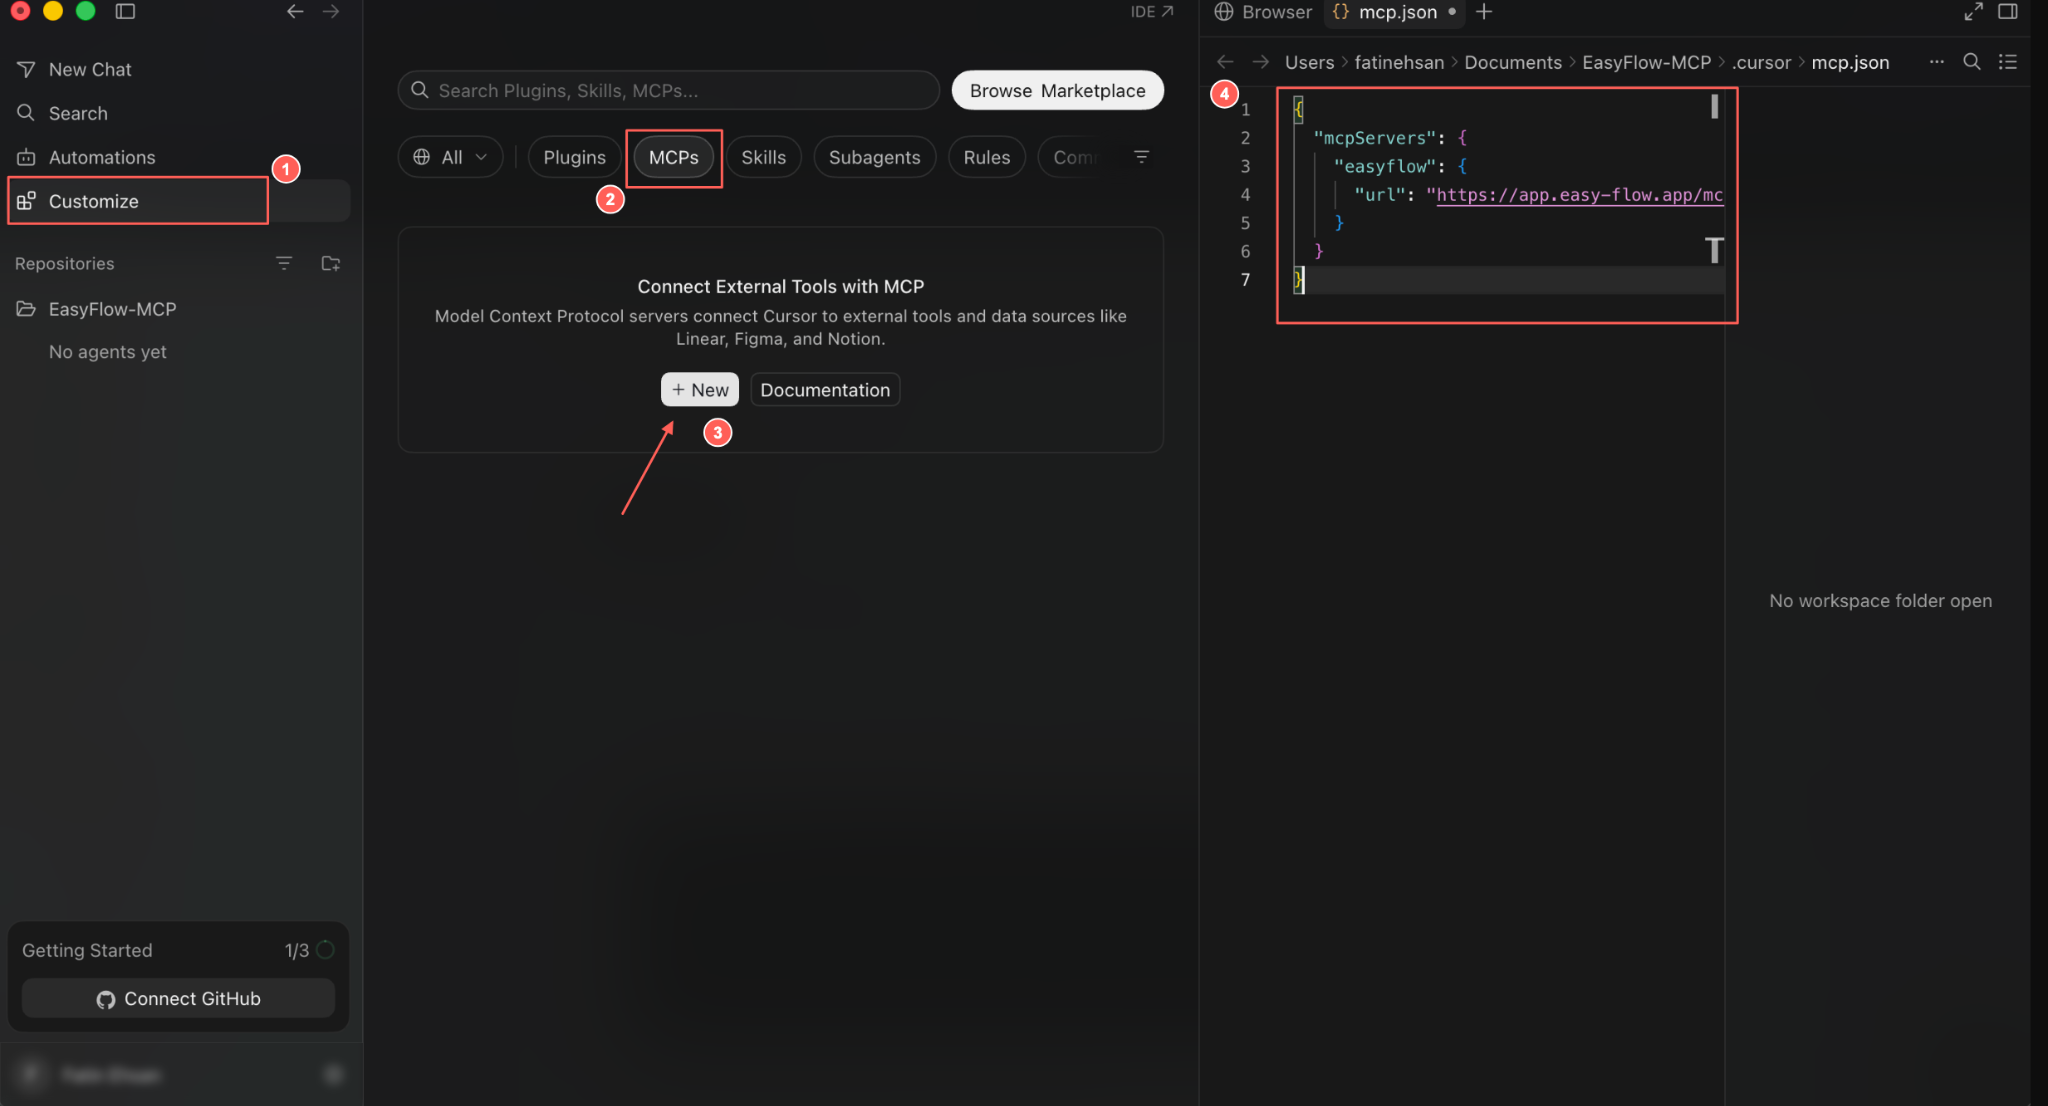This screenshot has height=1106, width=2048.
Task: Switch to the Browser tab
Action: click(1263, 12)
